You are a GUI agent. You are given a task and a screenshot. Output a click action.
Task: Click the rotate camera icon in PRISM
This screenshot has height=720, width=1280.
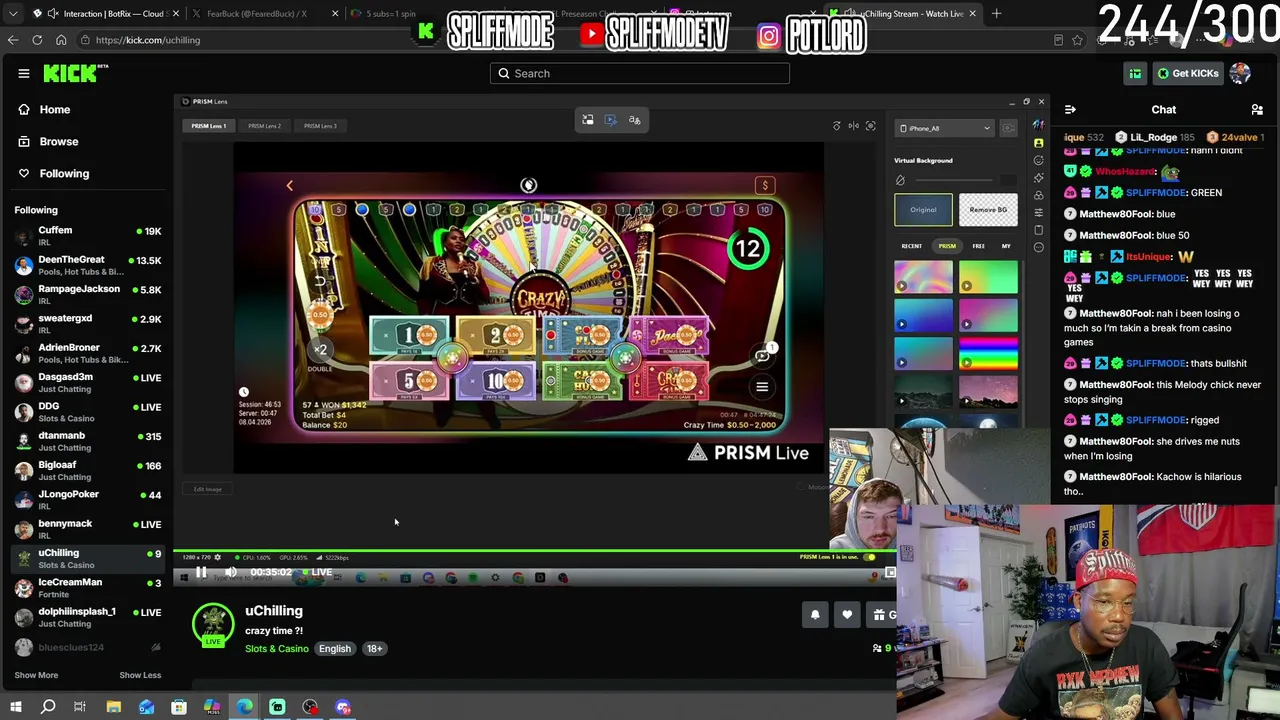[x=837, y=126]
